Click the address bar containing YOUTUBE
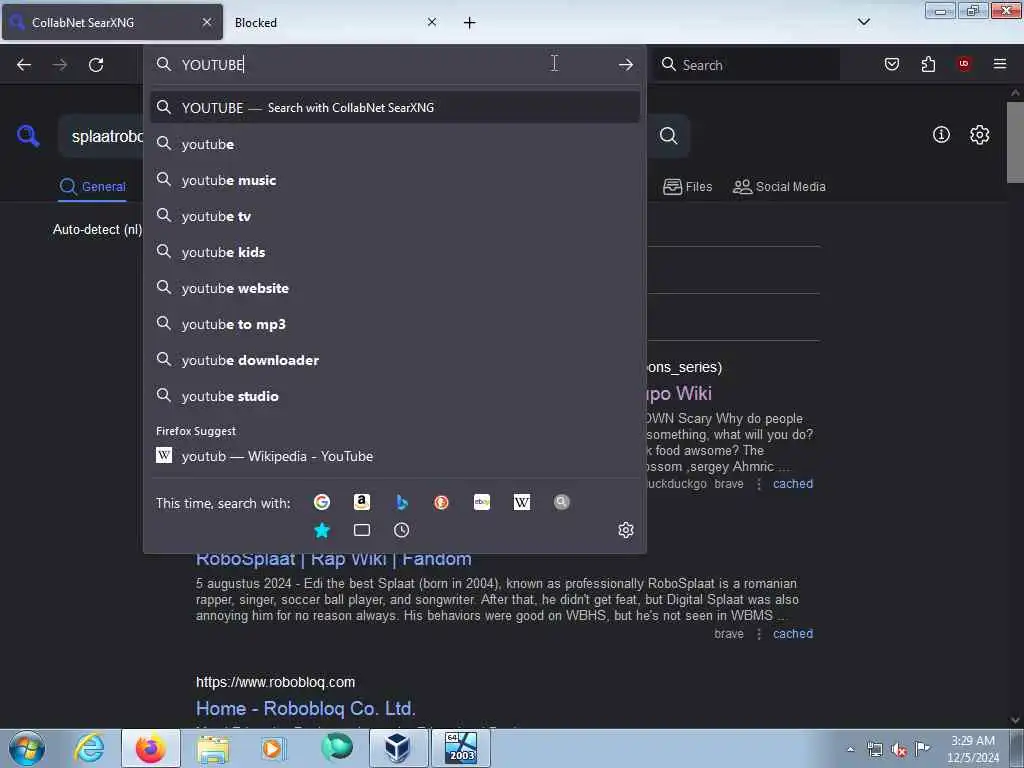 [395, 65]
